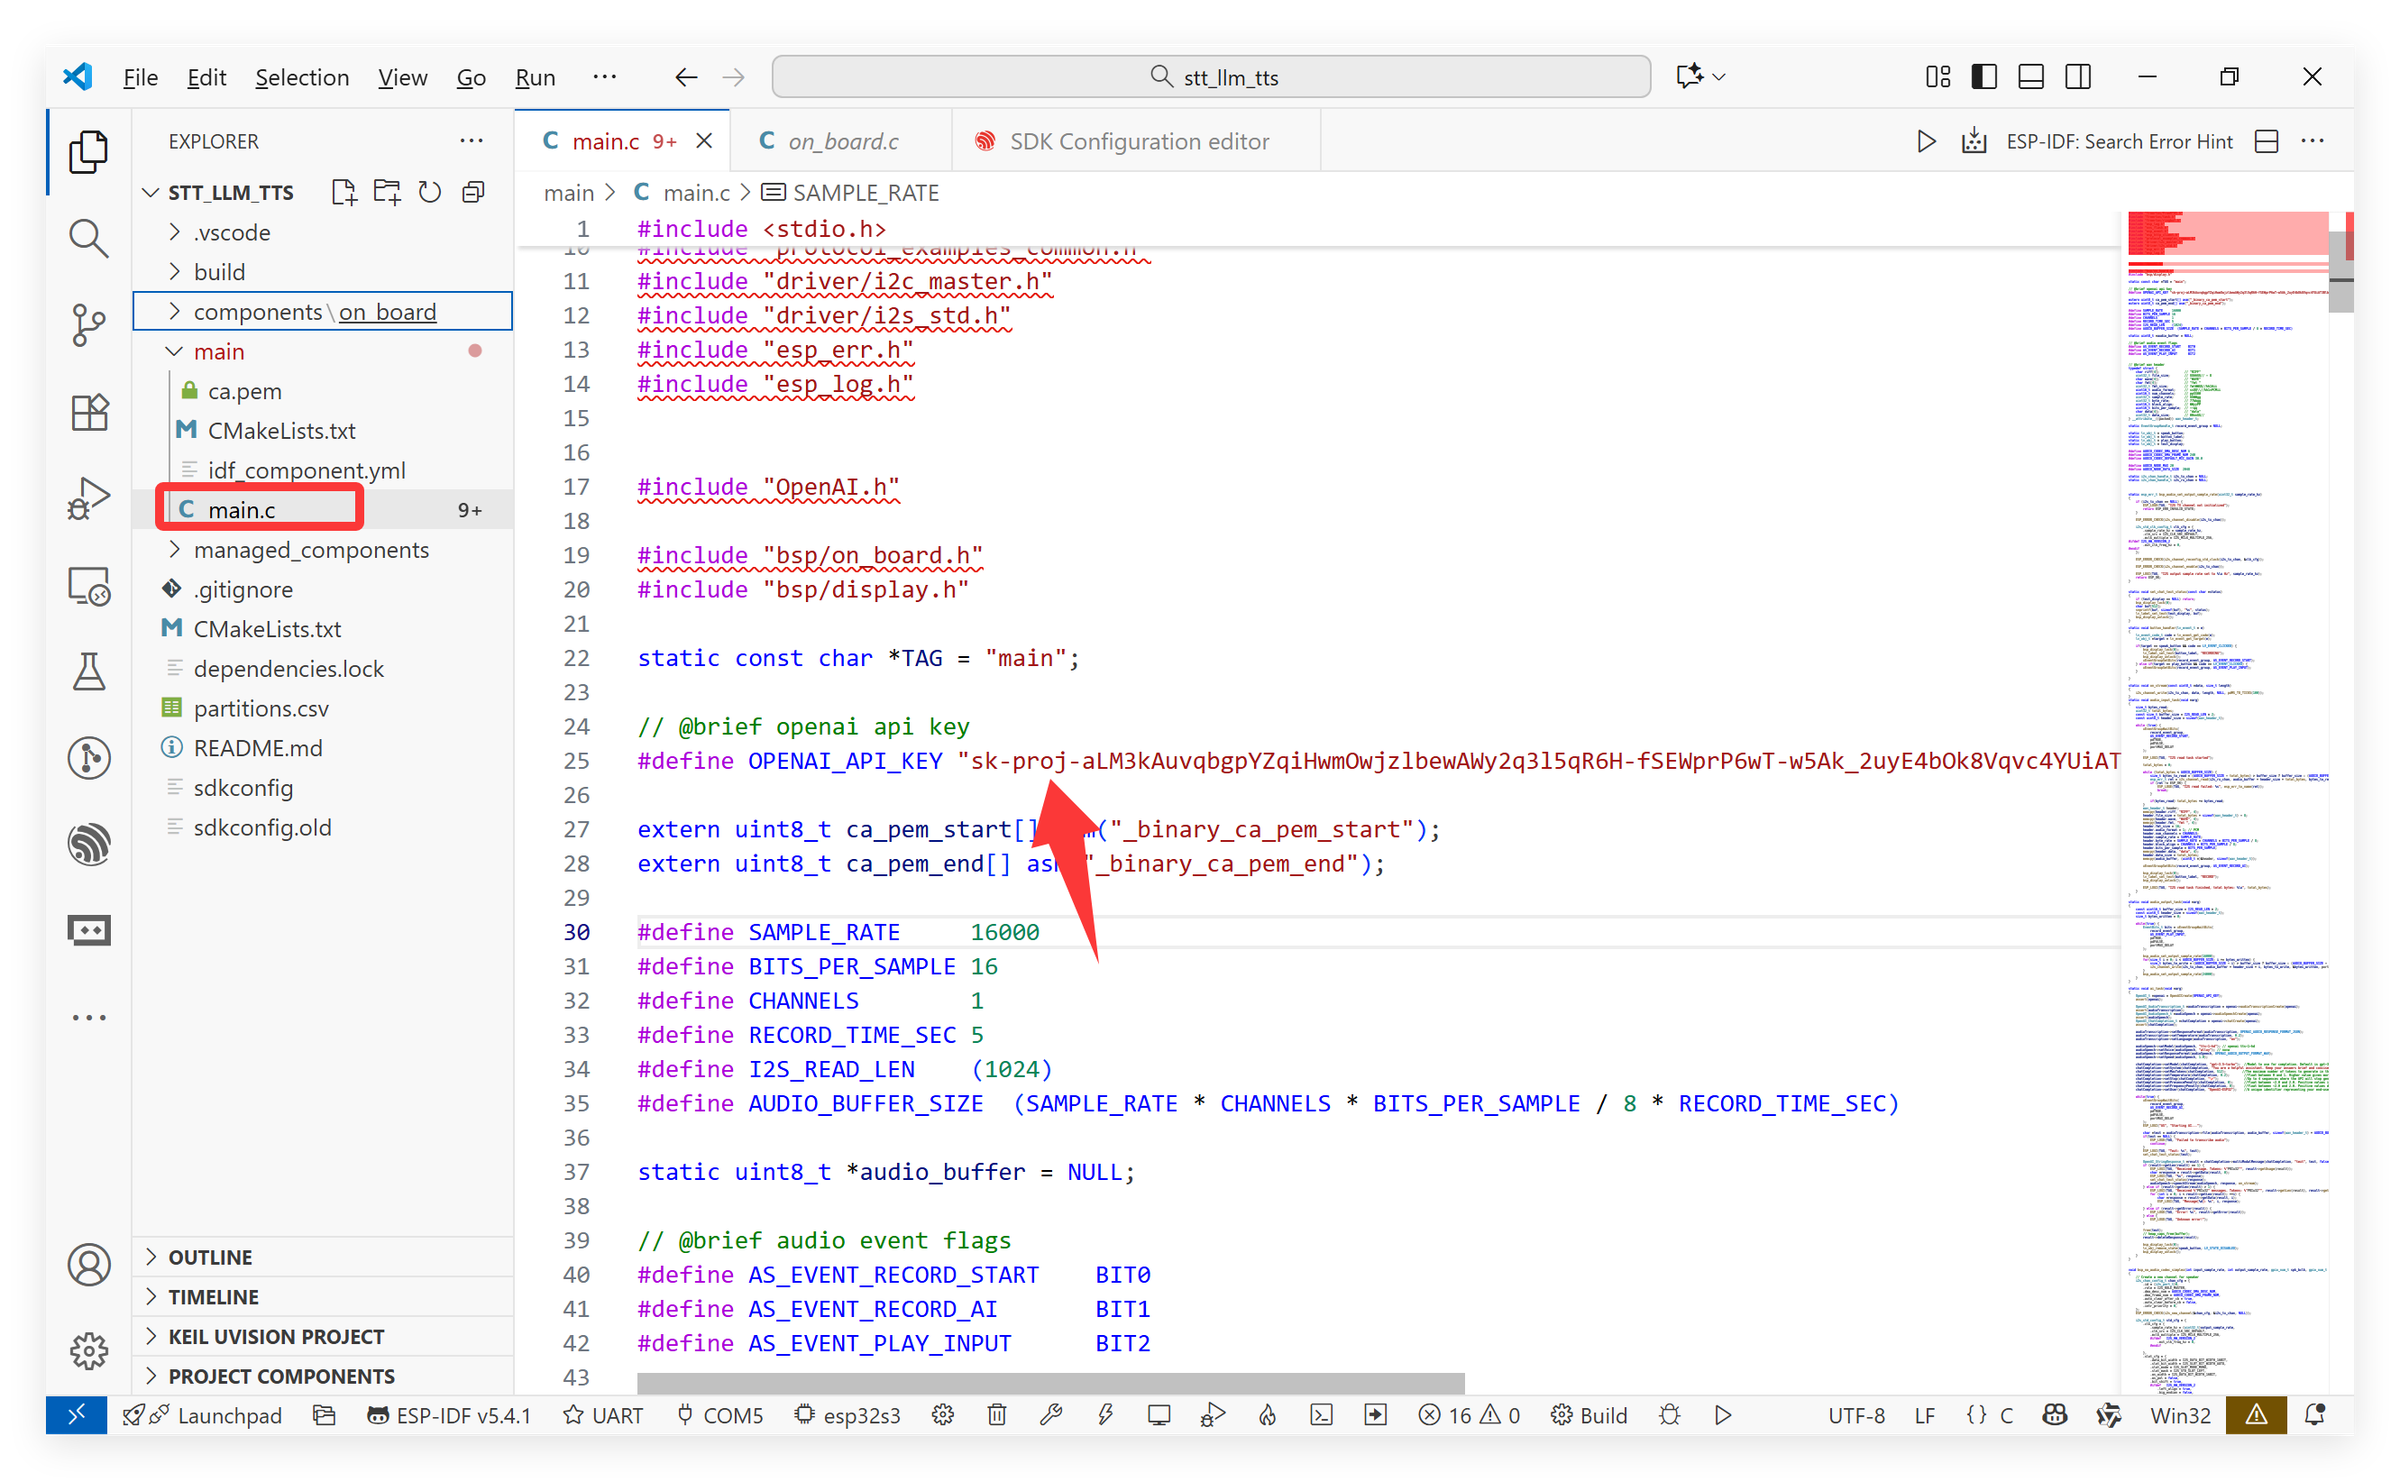
Task: Open the Selection menu
Action: [302, 77]
